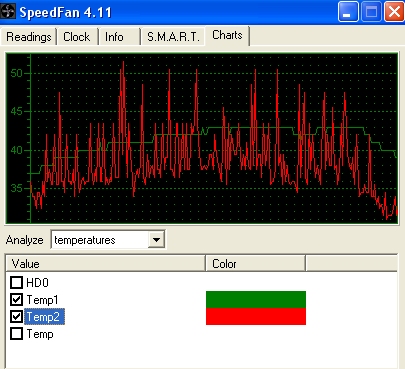This screenshot has height=369, width=405.
Task: Click the red Temp2 color swatch
Action: coord(256,316)
